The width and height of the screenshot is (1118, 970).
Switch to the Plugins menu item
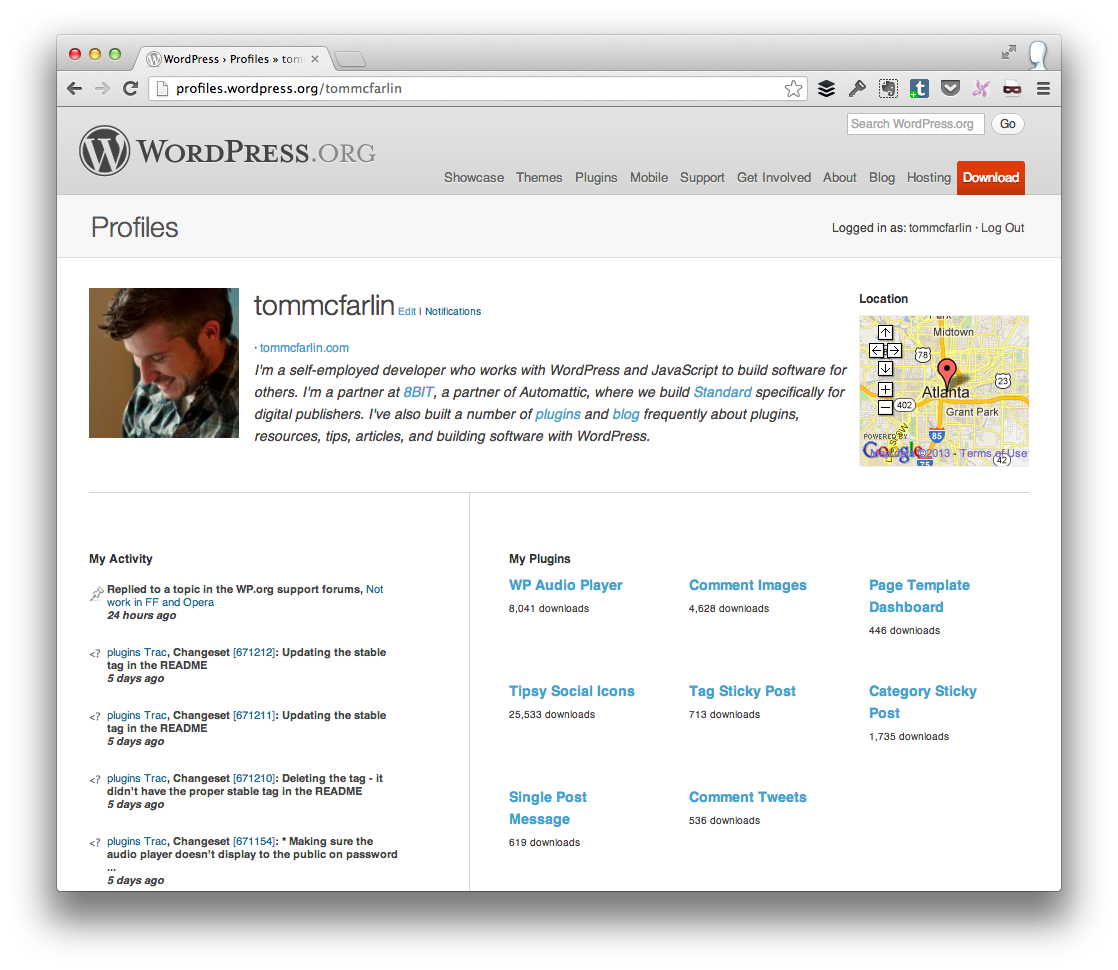(x=596, y=177)
